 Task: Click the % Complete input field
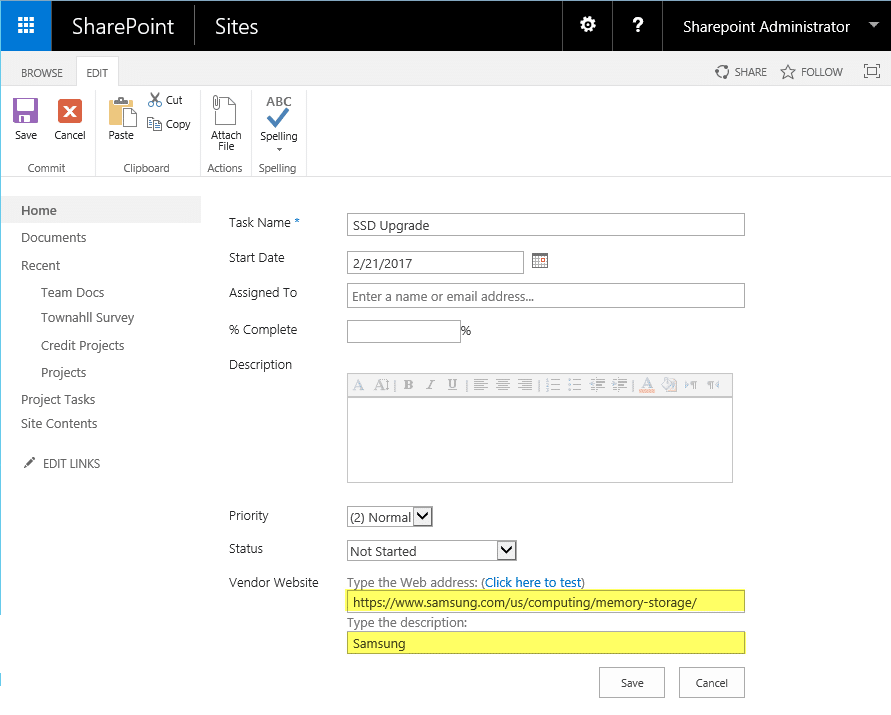tap(403, 330)
